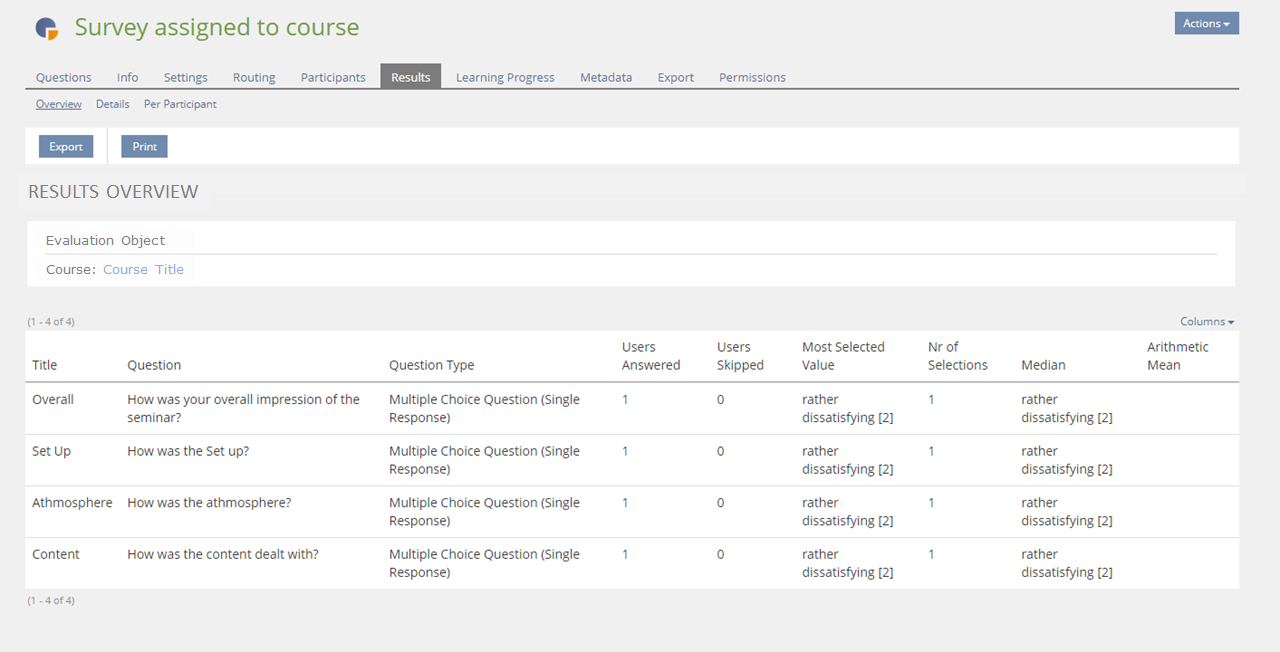This screenshot has width=1280, height=652.
Task: Follow the Course Title link
Action: click(x=143, y=270)
